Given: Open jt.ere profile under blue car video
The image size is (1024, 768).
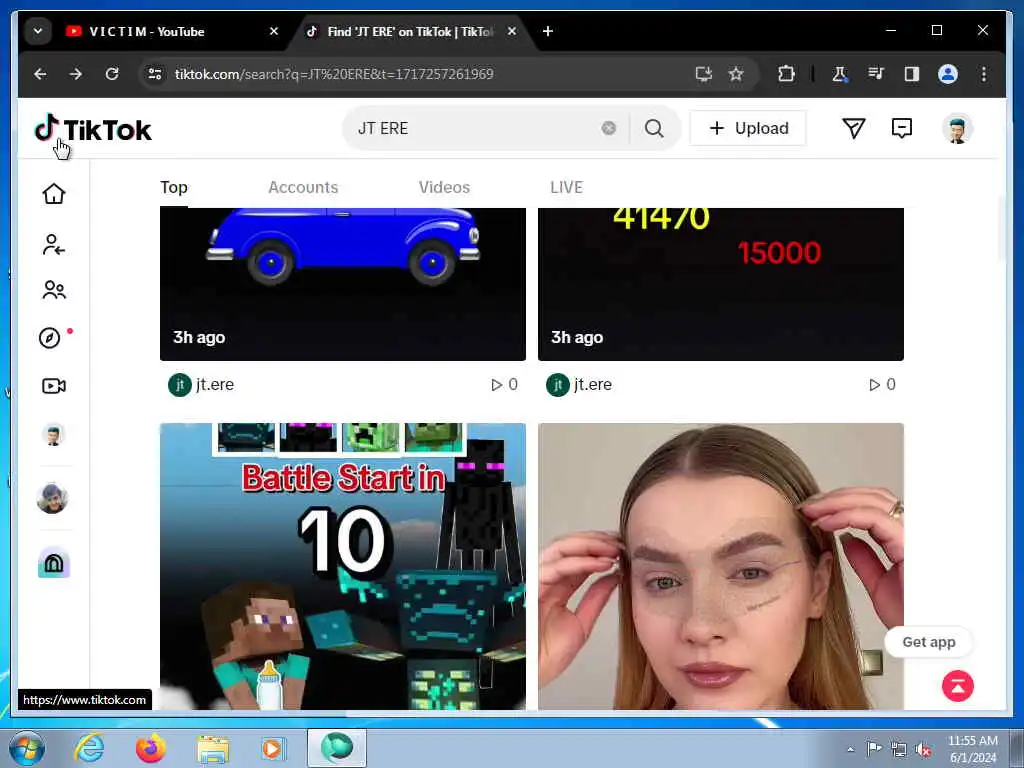Looking at the screenshot, I should 201,385.
